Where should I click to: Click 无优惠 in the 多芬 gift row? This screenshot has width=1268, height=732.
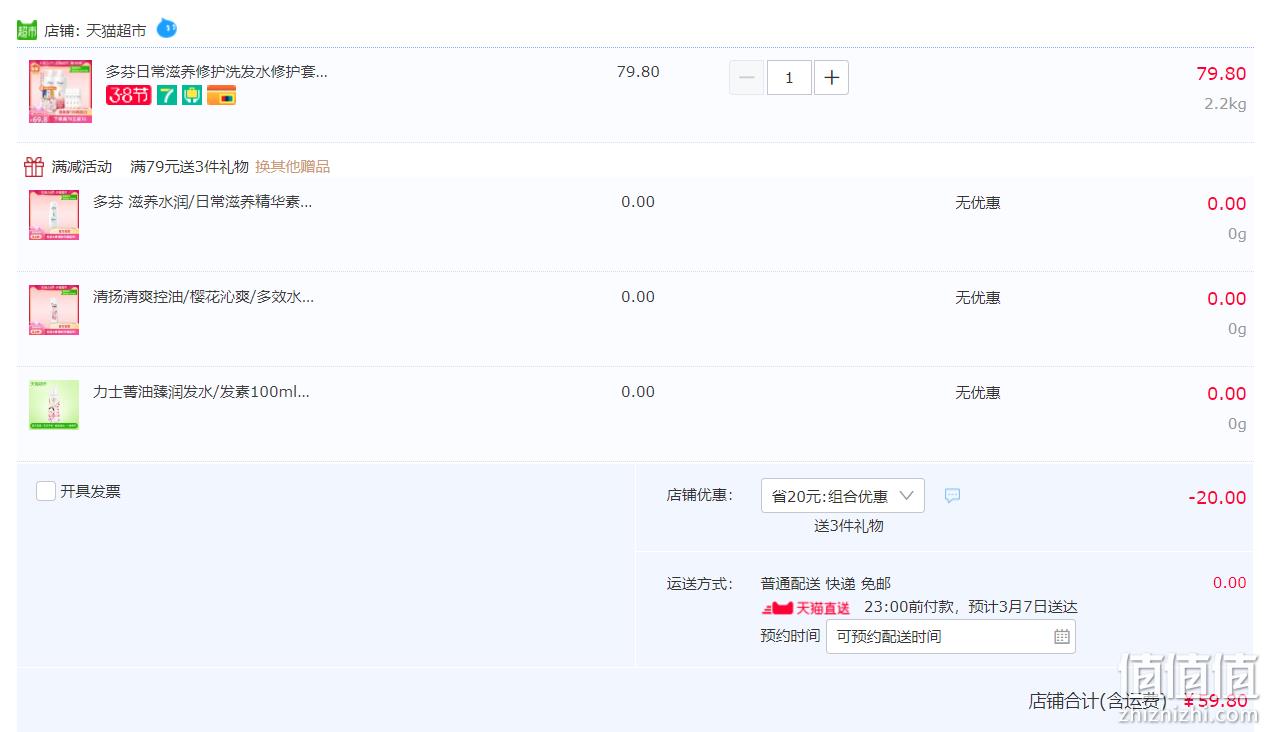[978, 203]
